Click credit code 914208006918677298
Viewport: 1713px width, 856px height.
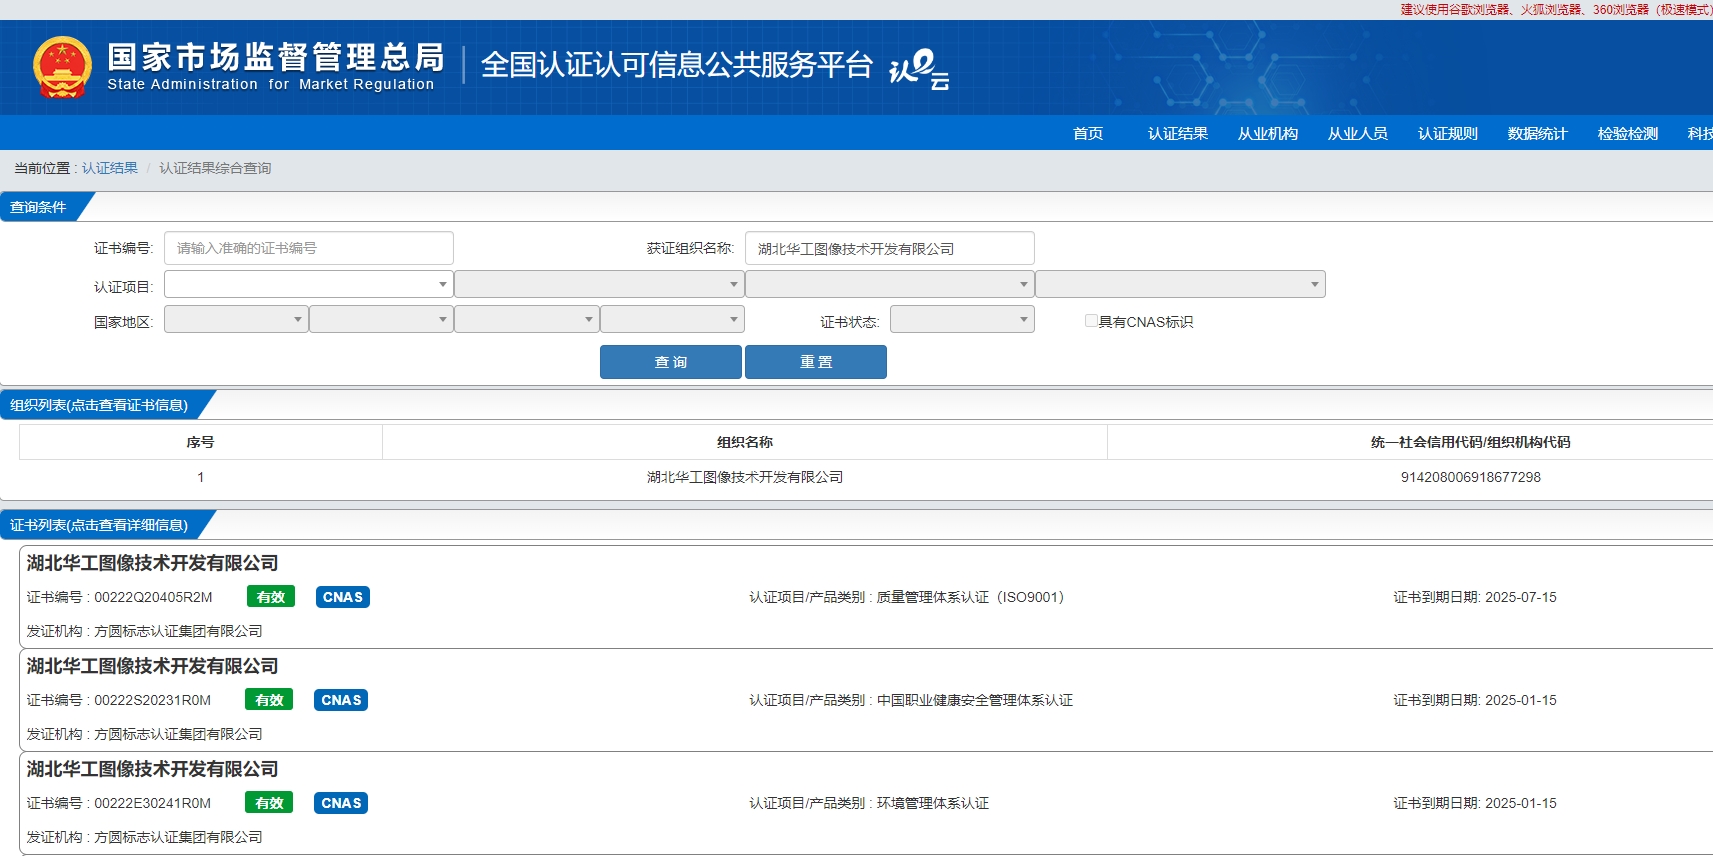click(1471, 477)
